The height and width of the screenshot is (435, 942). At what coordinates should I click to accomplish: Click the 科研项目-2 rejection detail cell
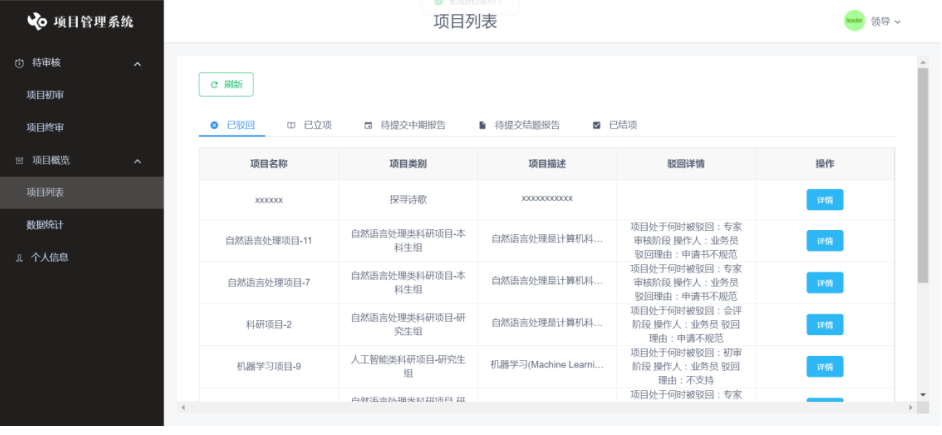pos(686,324)
